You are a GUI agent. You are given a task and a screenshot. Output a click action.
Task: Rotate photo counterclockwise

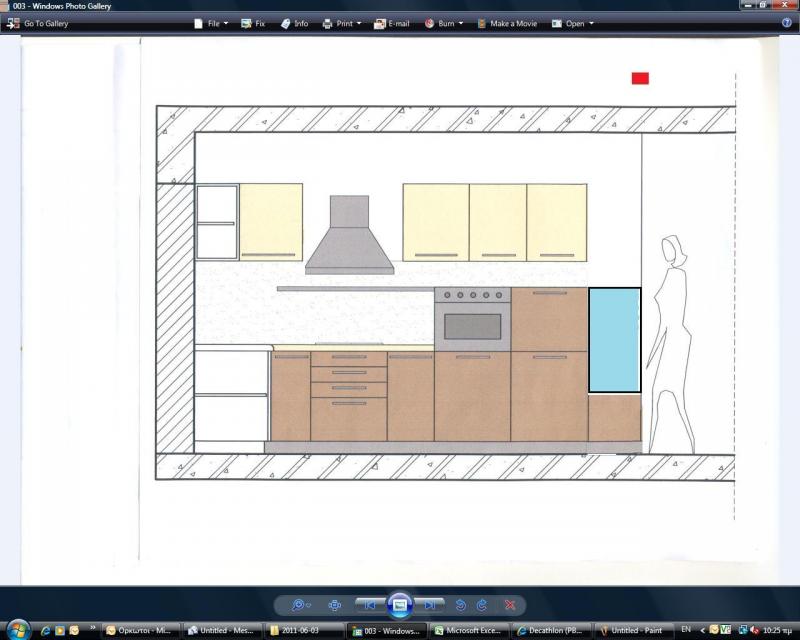(x=461, y=605)
